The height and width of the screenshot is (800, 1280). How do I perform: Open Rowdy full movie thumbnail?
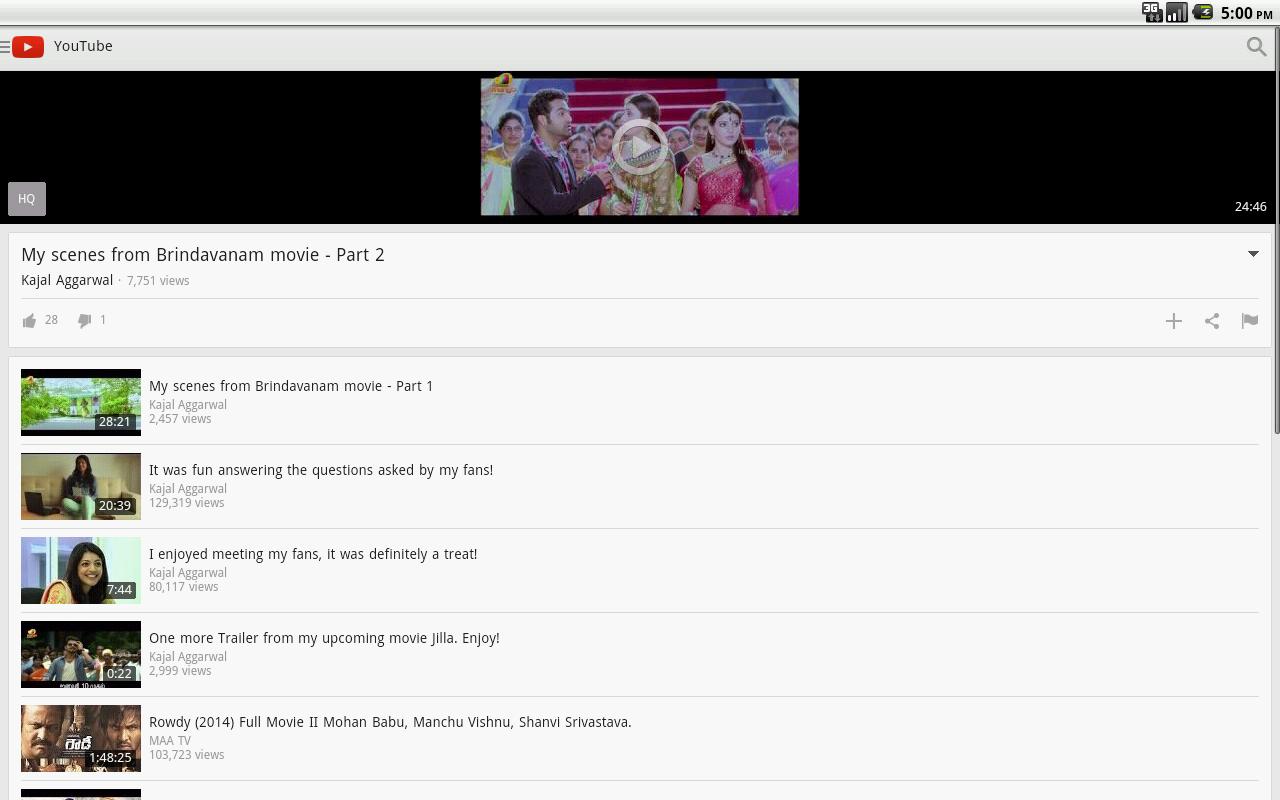tap(81, 738)
